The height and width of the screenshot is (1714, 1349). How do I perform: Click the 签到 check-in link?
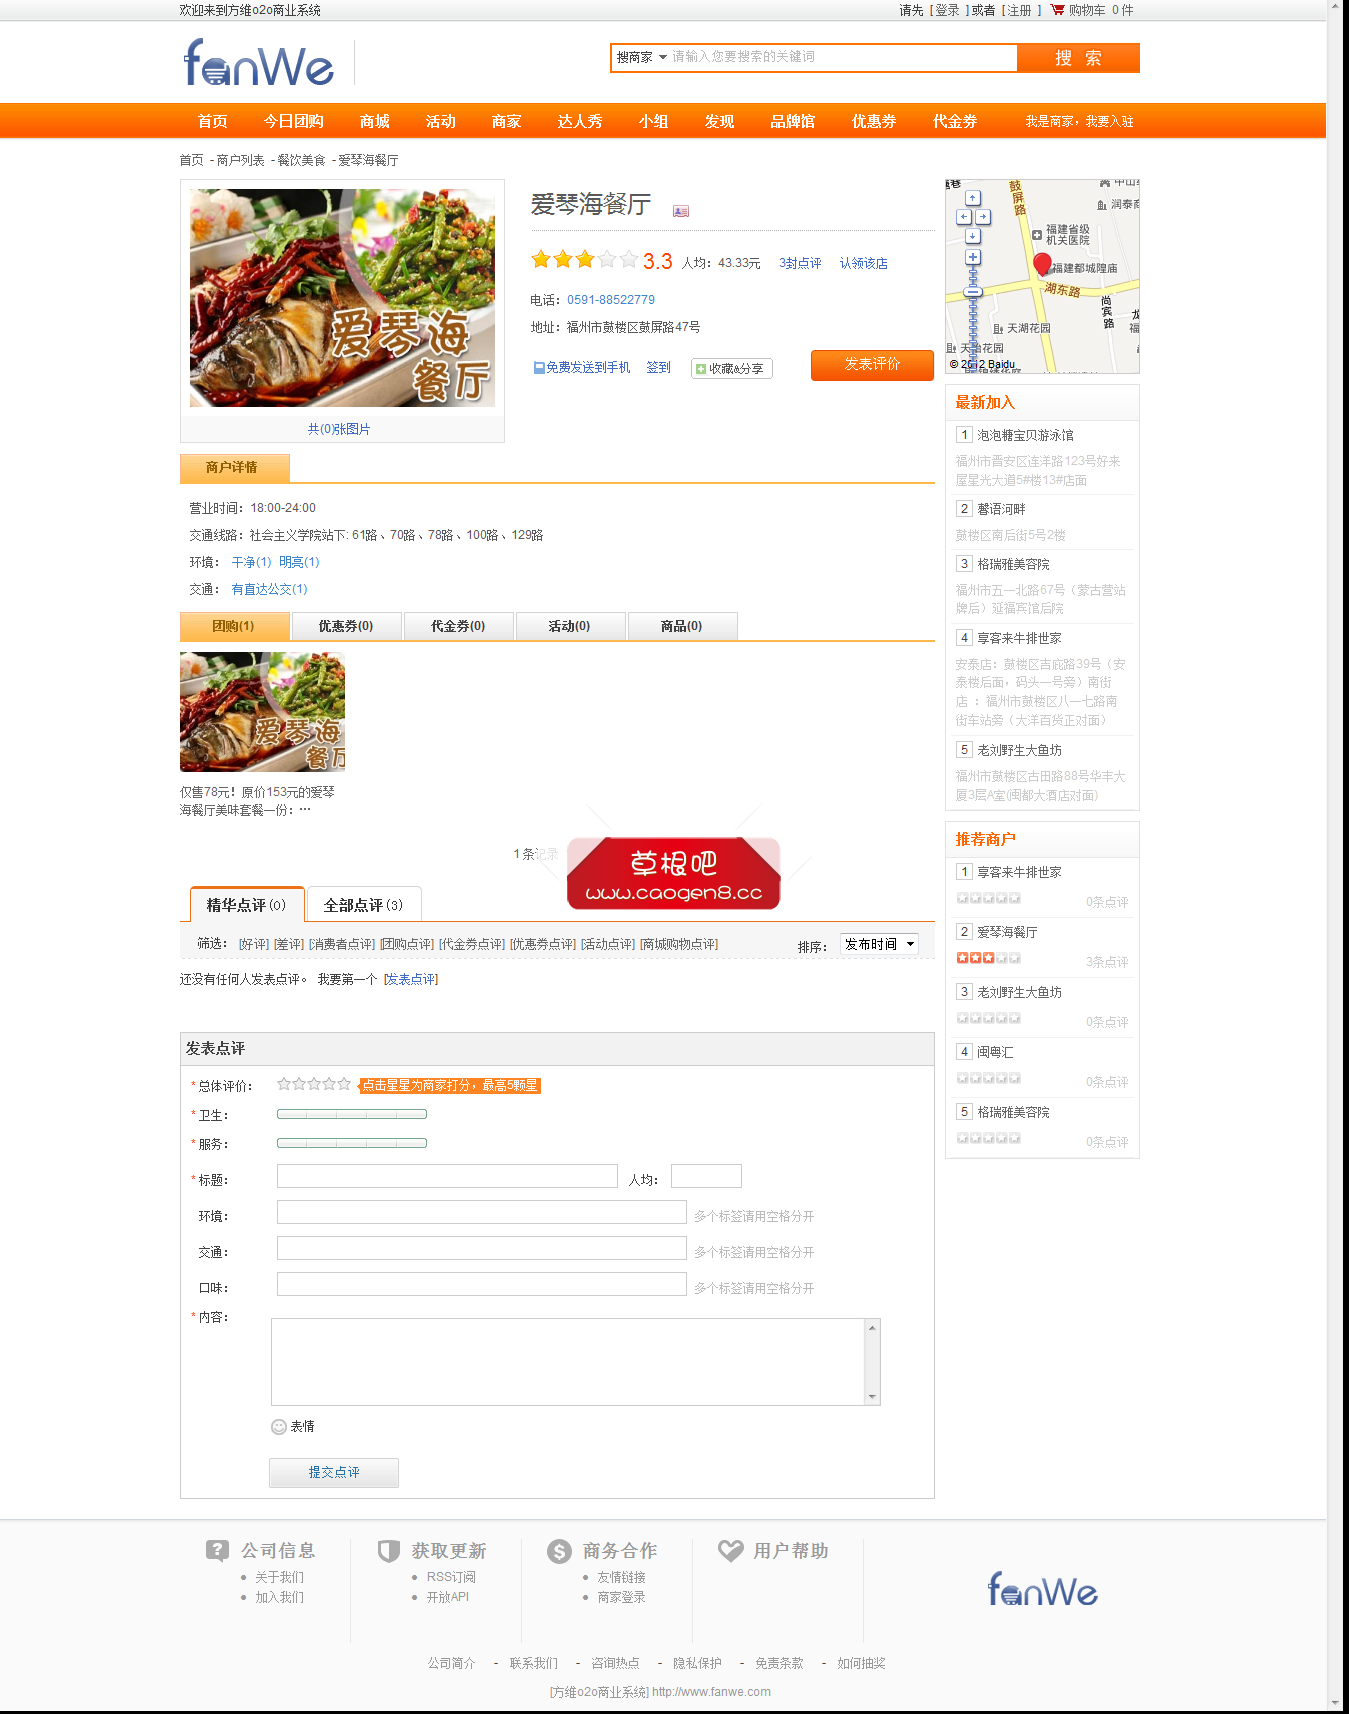pyautogui.click(x=658, y=368)
